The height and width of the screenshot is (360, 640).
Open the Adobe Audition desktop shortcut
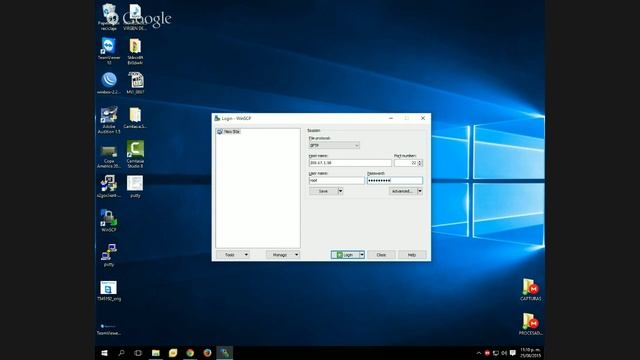click(109, 120)
